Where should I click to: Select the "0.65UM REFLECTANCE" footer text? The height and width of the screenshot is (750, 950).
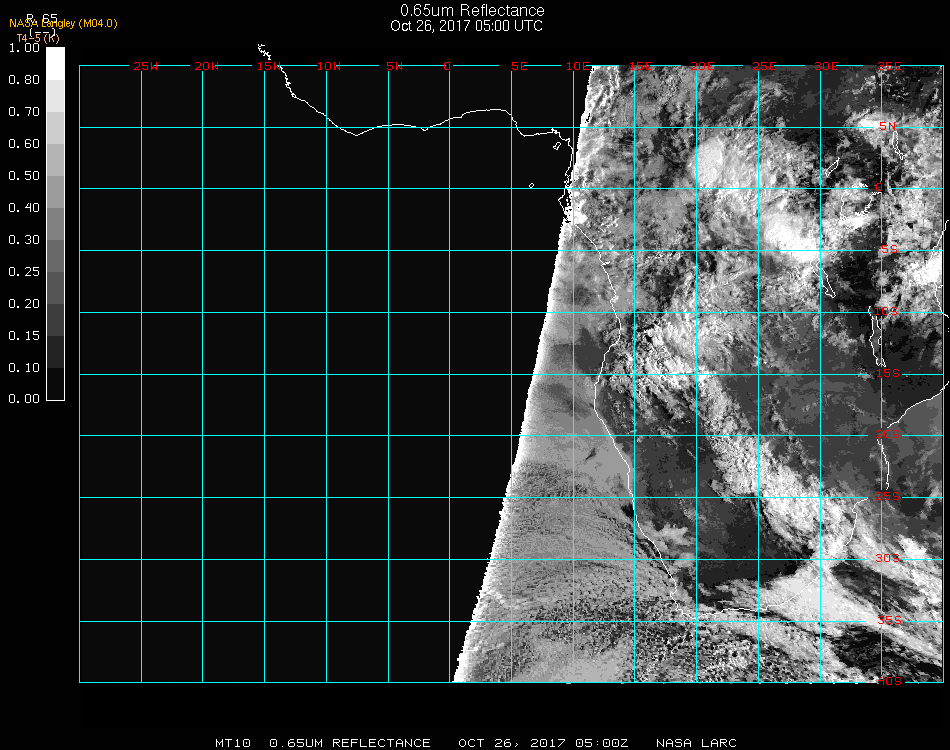(x=350, y=743)
